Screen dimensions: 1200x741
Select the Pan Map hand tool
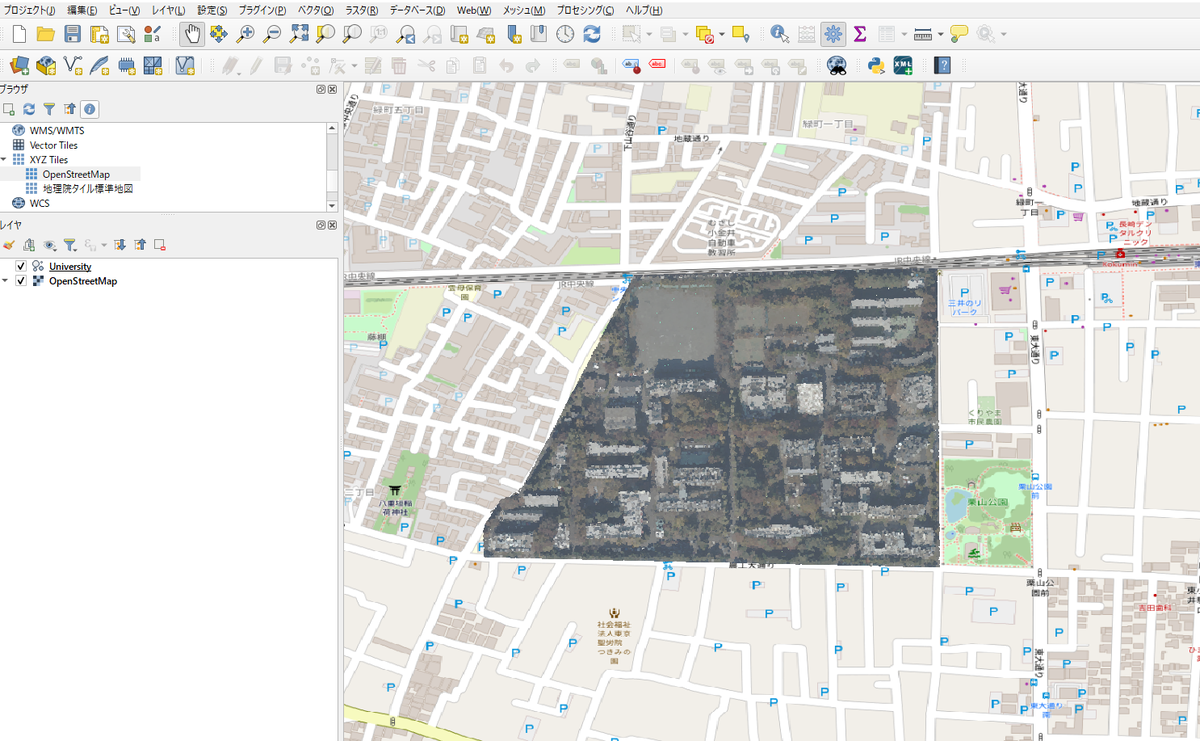point(191,34)
